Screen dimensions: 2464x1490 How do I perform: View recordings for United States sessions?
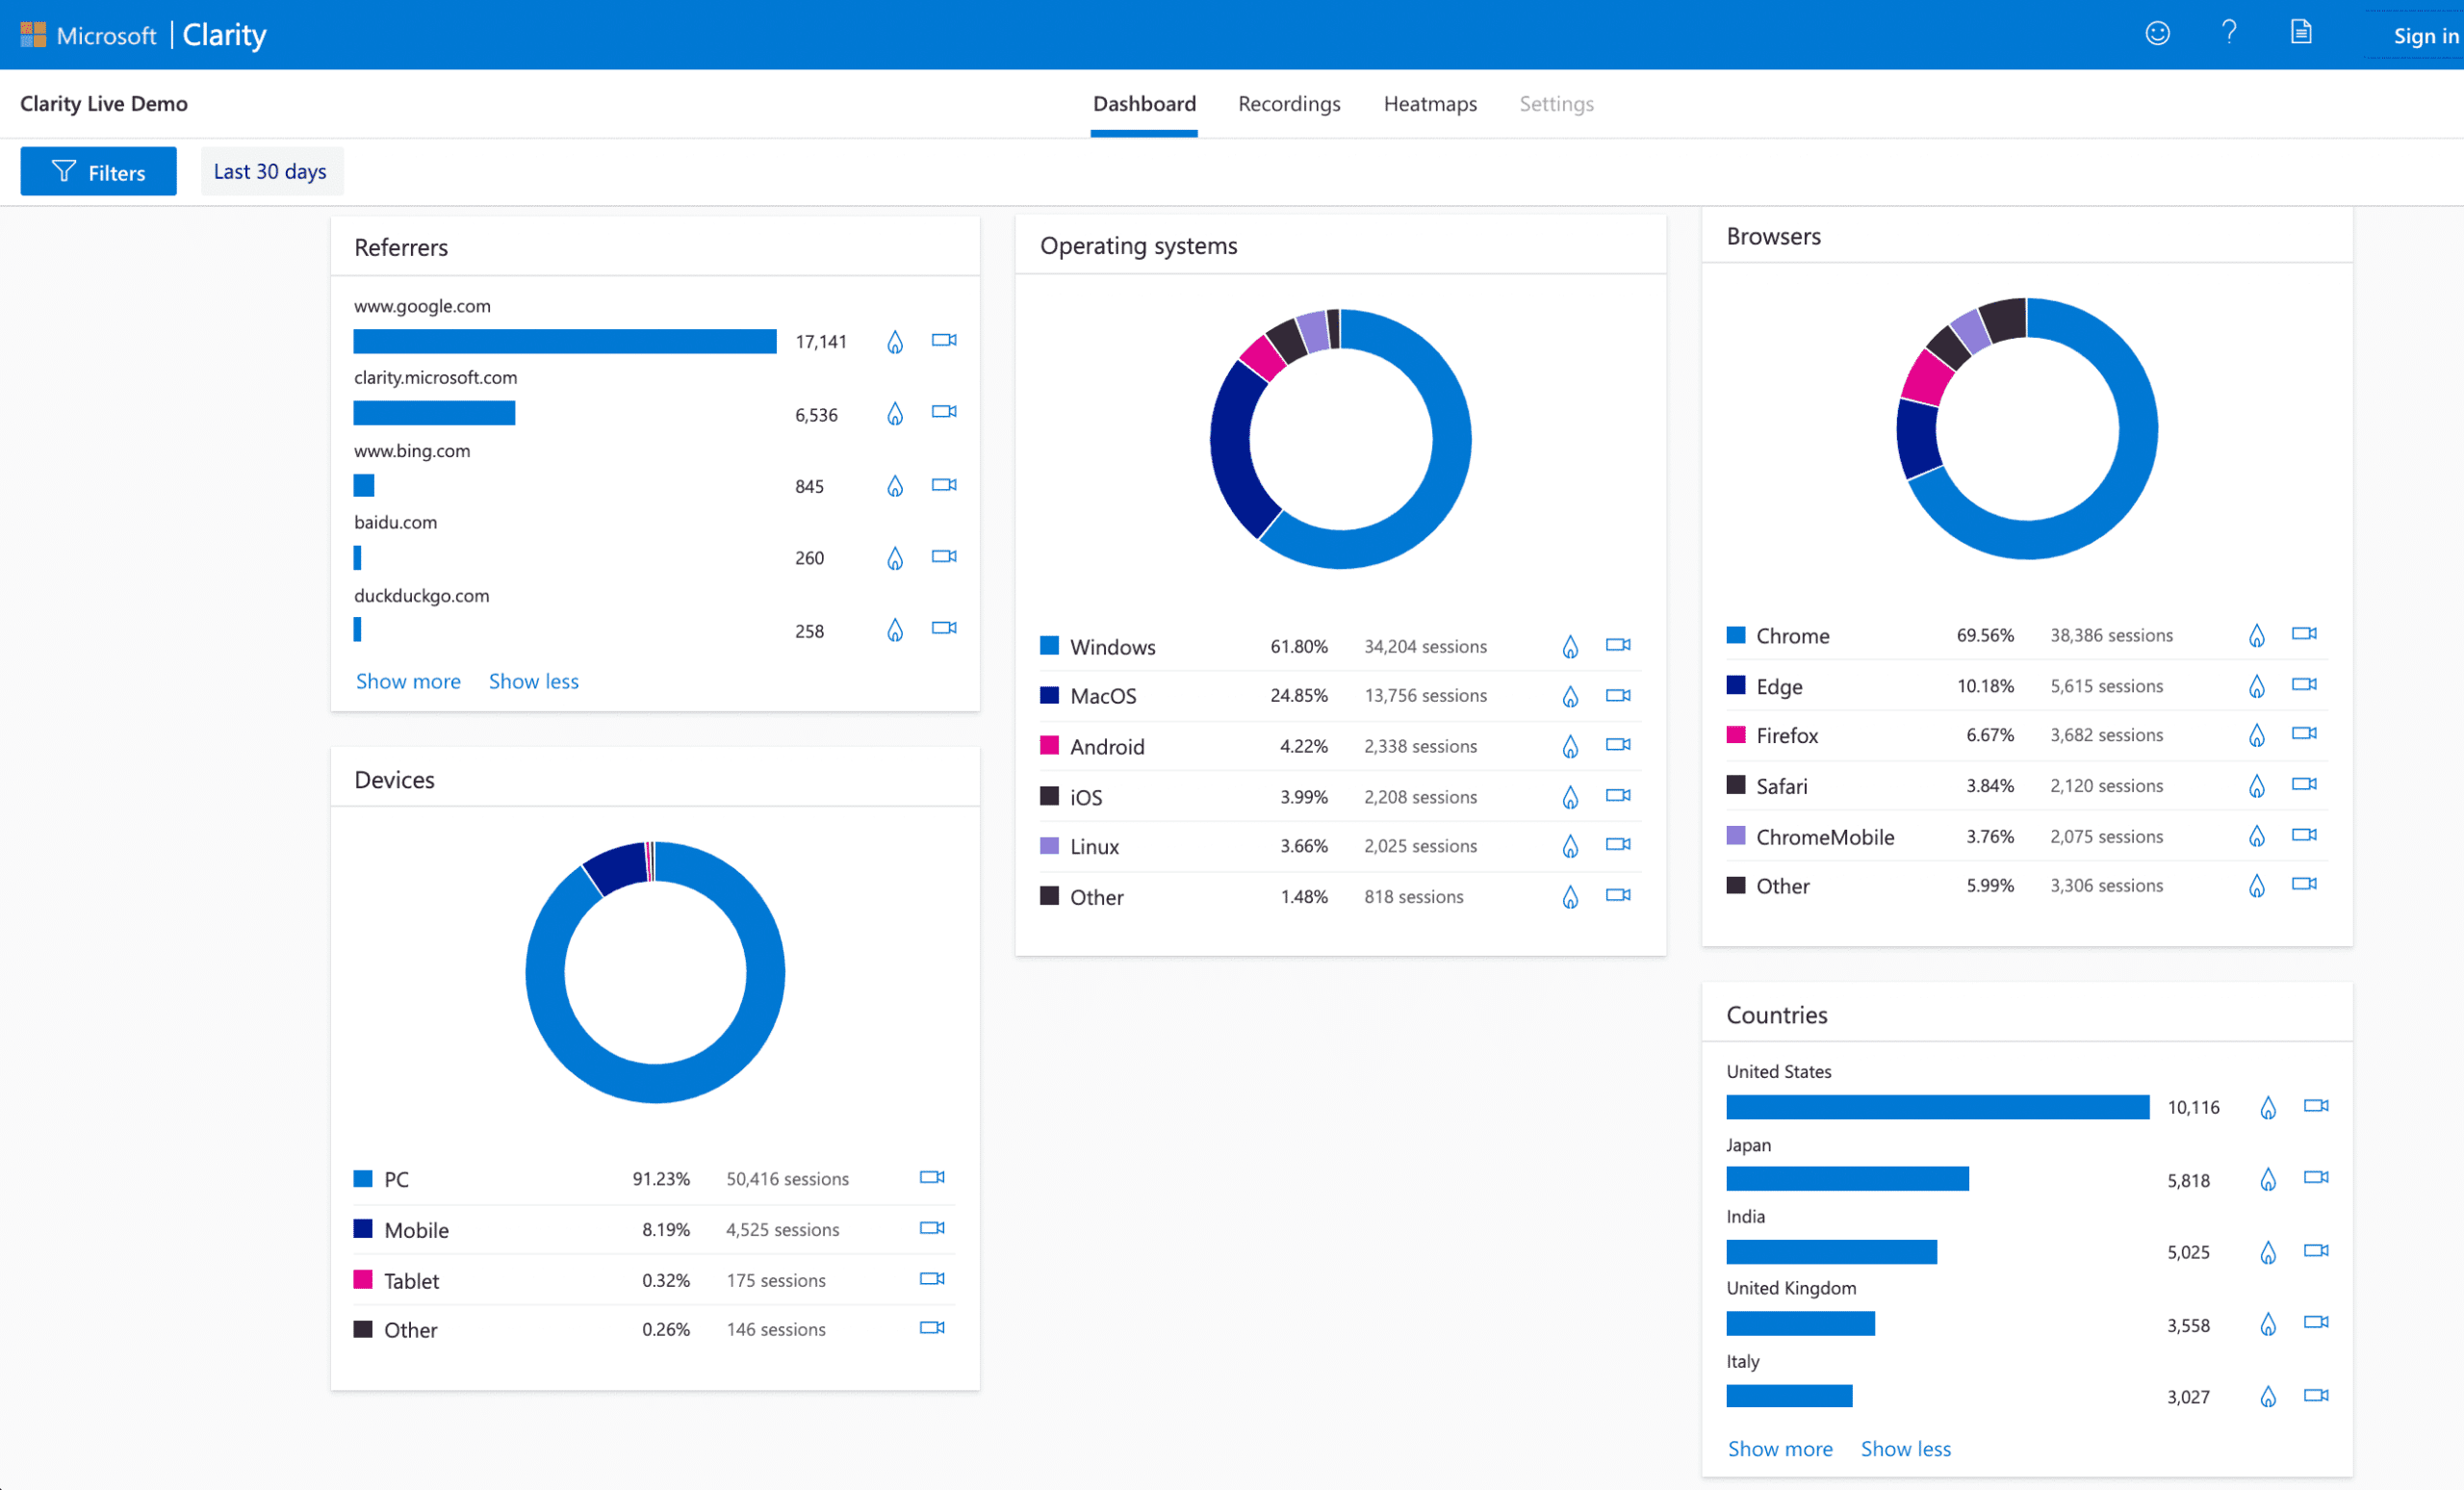[2316, 1106]
